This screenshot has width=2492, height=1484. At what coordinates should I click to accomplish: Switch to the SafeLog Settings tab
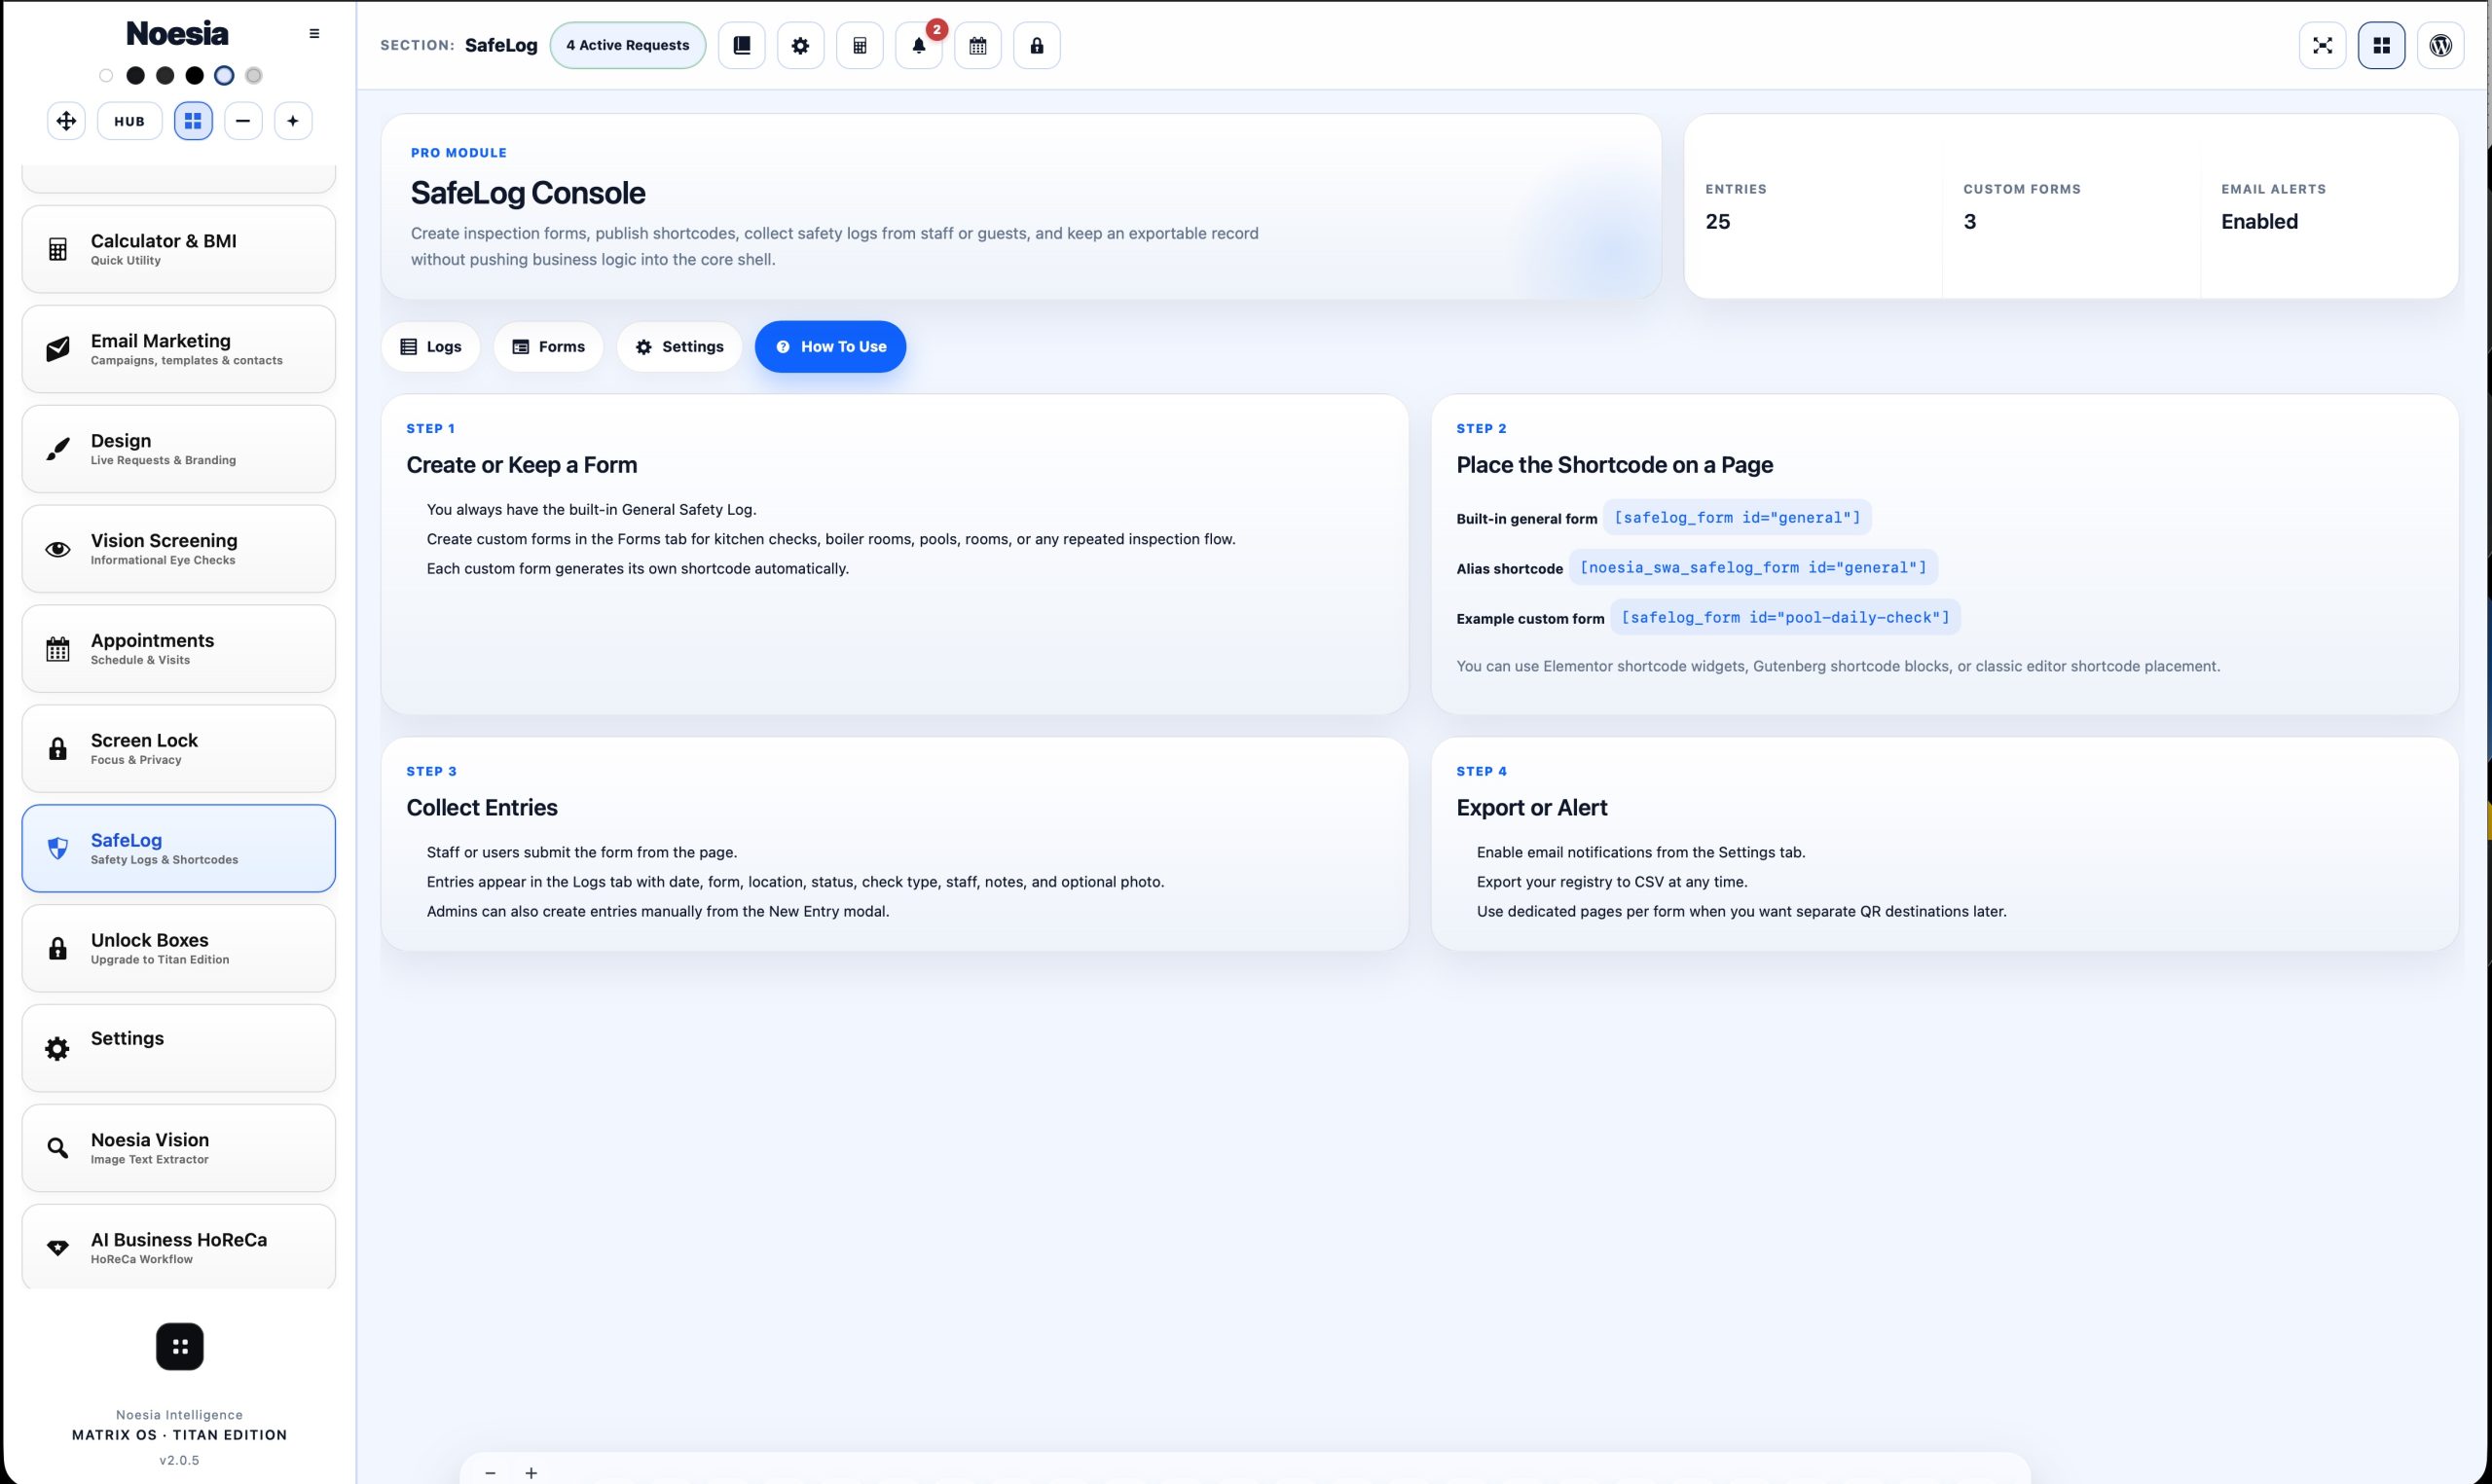679,347
